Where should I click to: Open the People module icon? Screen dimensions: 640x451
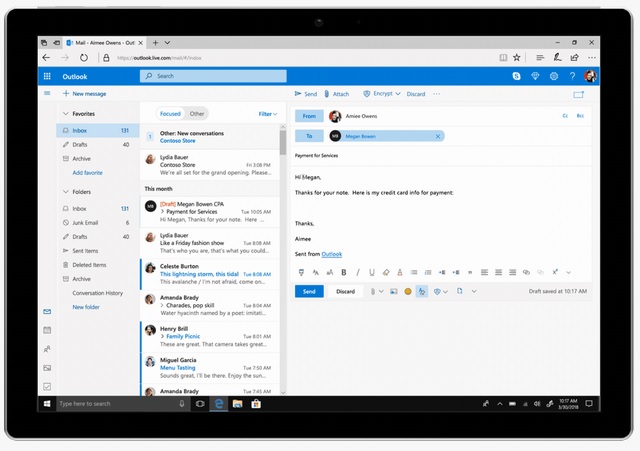tap(47, 349)
